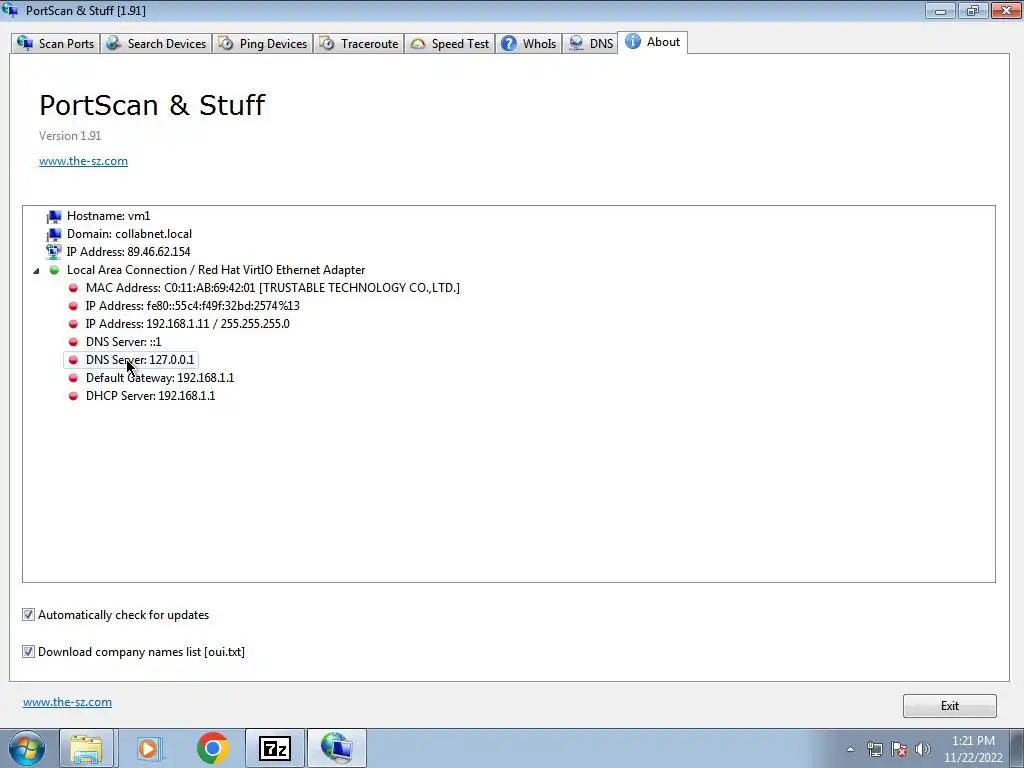Open Google Chrome from the taskbar
Viewport: 1024px width, 768px height.
(212, 748)
